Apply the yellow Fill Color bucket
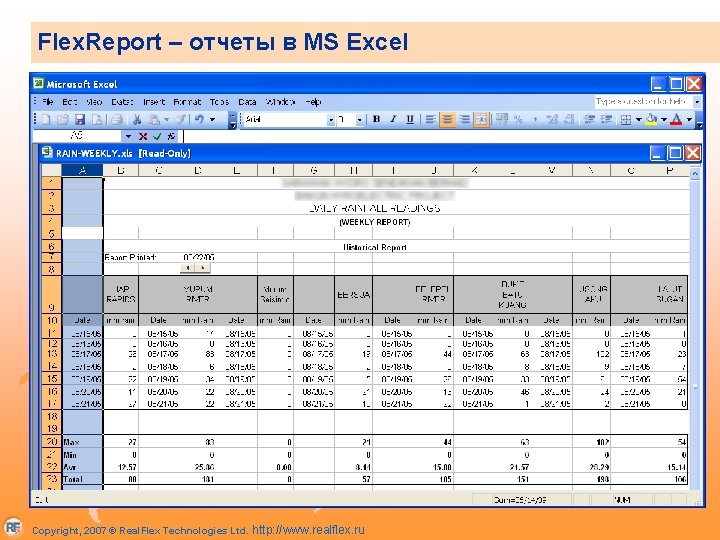The image size is (720, 540). (x=651, y=120)
